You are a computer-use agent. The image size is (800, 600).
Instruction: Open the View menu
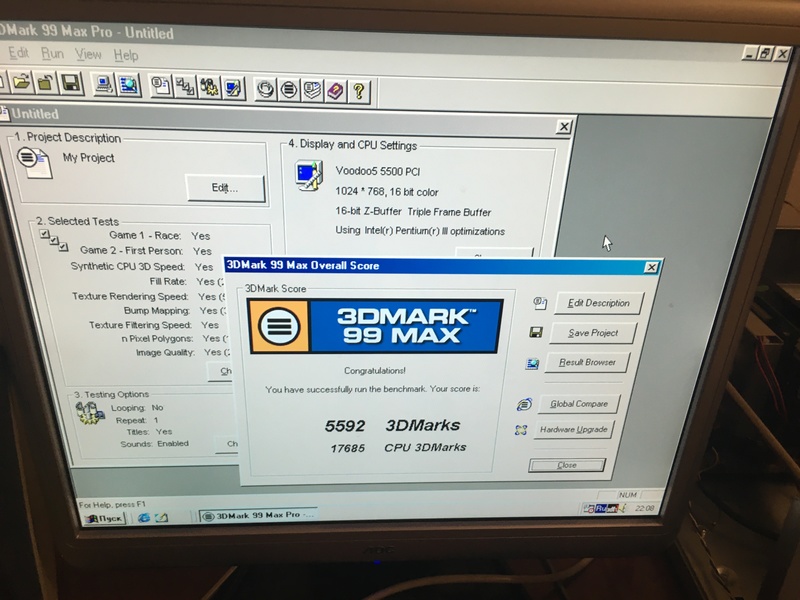pos(88,54)
